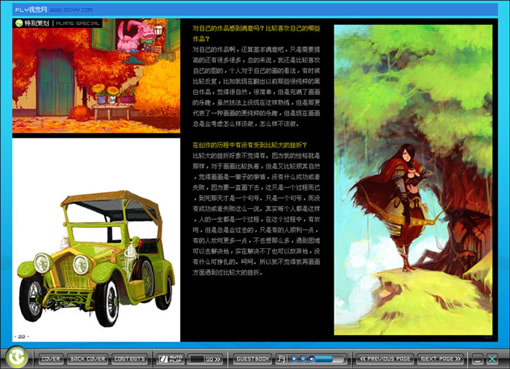
Task: Click the green vintage car illustration
Action: coord(96,258)
